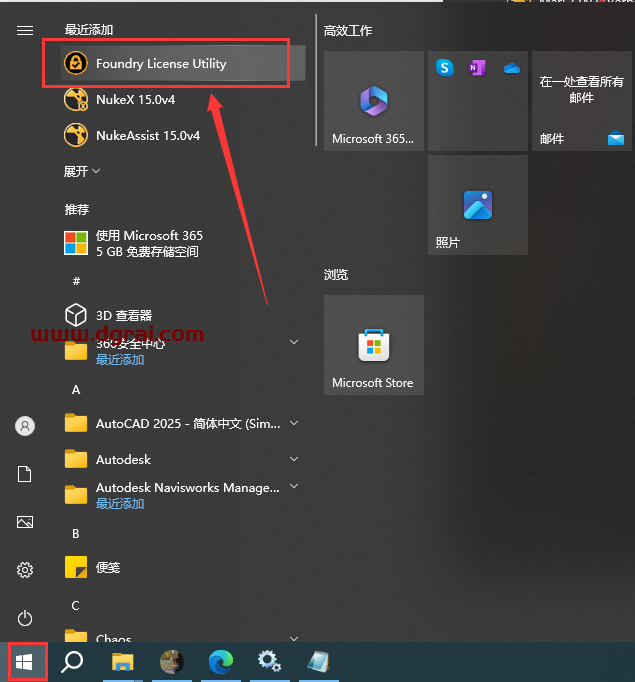
Task: Click the # letter index header
Action: pyautogui.click(x=77, y=281)
